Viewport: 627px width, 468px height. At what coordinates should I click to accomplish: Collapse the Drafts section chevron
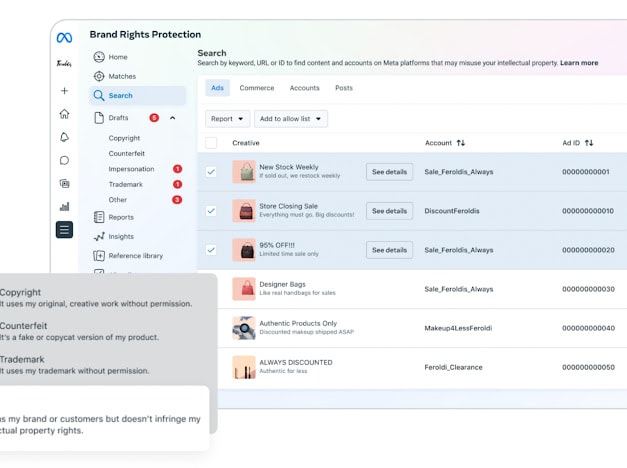click(173, 118)
